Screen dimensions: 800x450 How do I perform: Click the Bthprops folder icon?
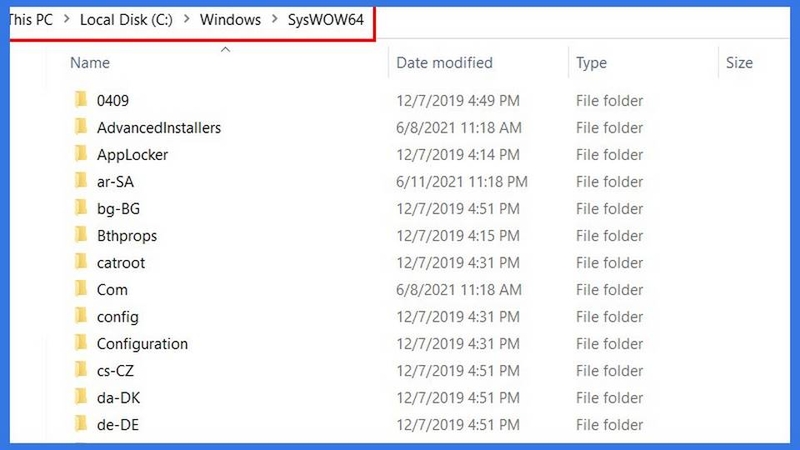coord(81,235)
